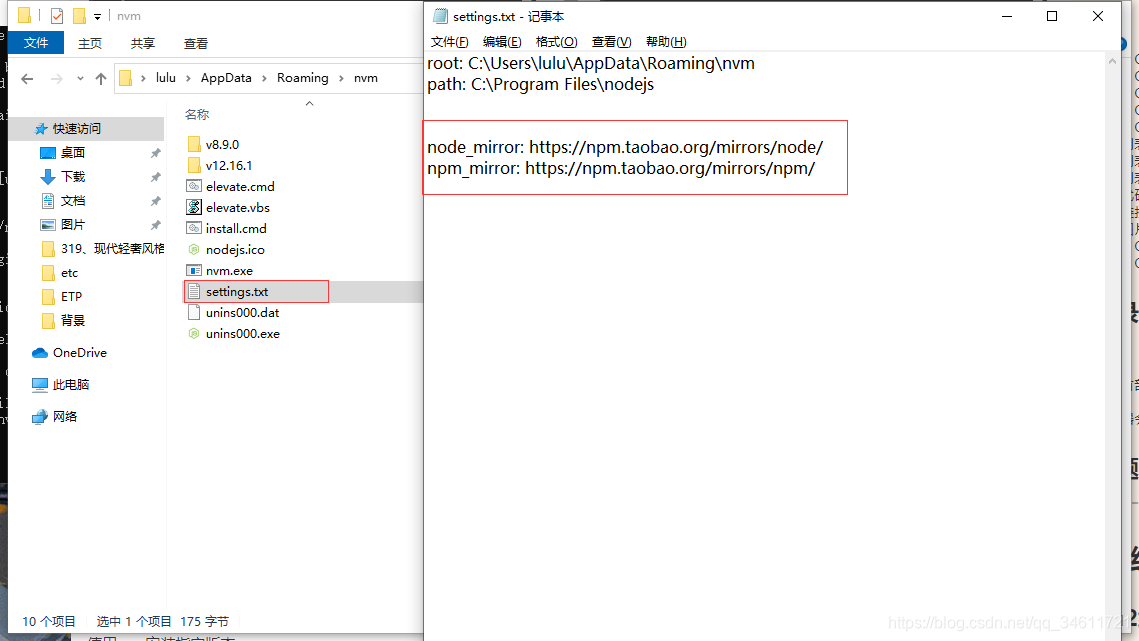Screen dimensions: 1139x641
Task: Select OneDrive in the sidebar
Action: (x=78, y=352)
